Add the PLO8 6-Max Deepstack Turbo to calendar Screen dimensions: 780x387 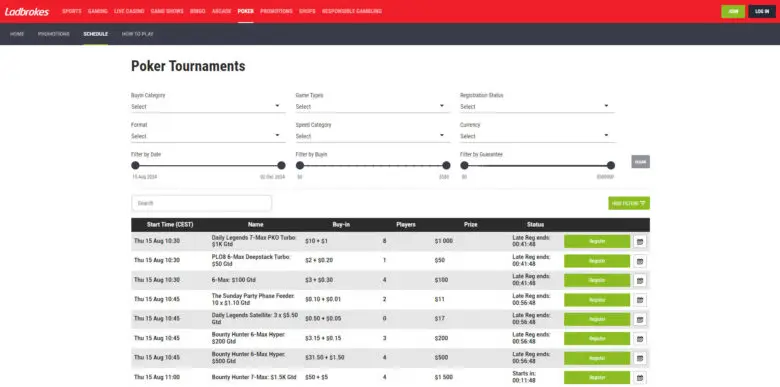pyautogui.click(x=640, y=261)
